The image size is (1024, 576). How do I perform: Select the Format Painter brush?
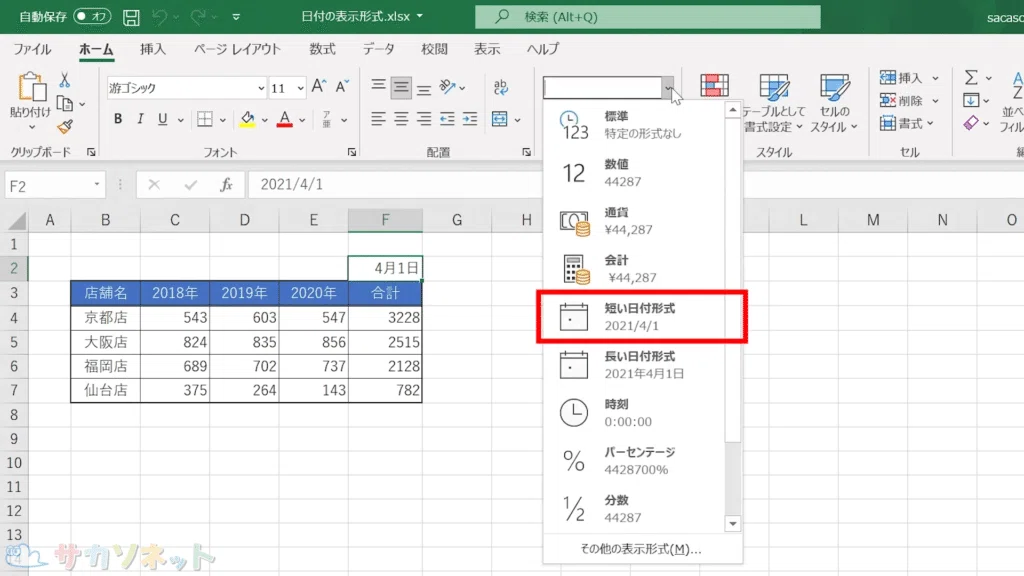[x=65, y=127]
